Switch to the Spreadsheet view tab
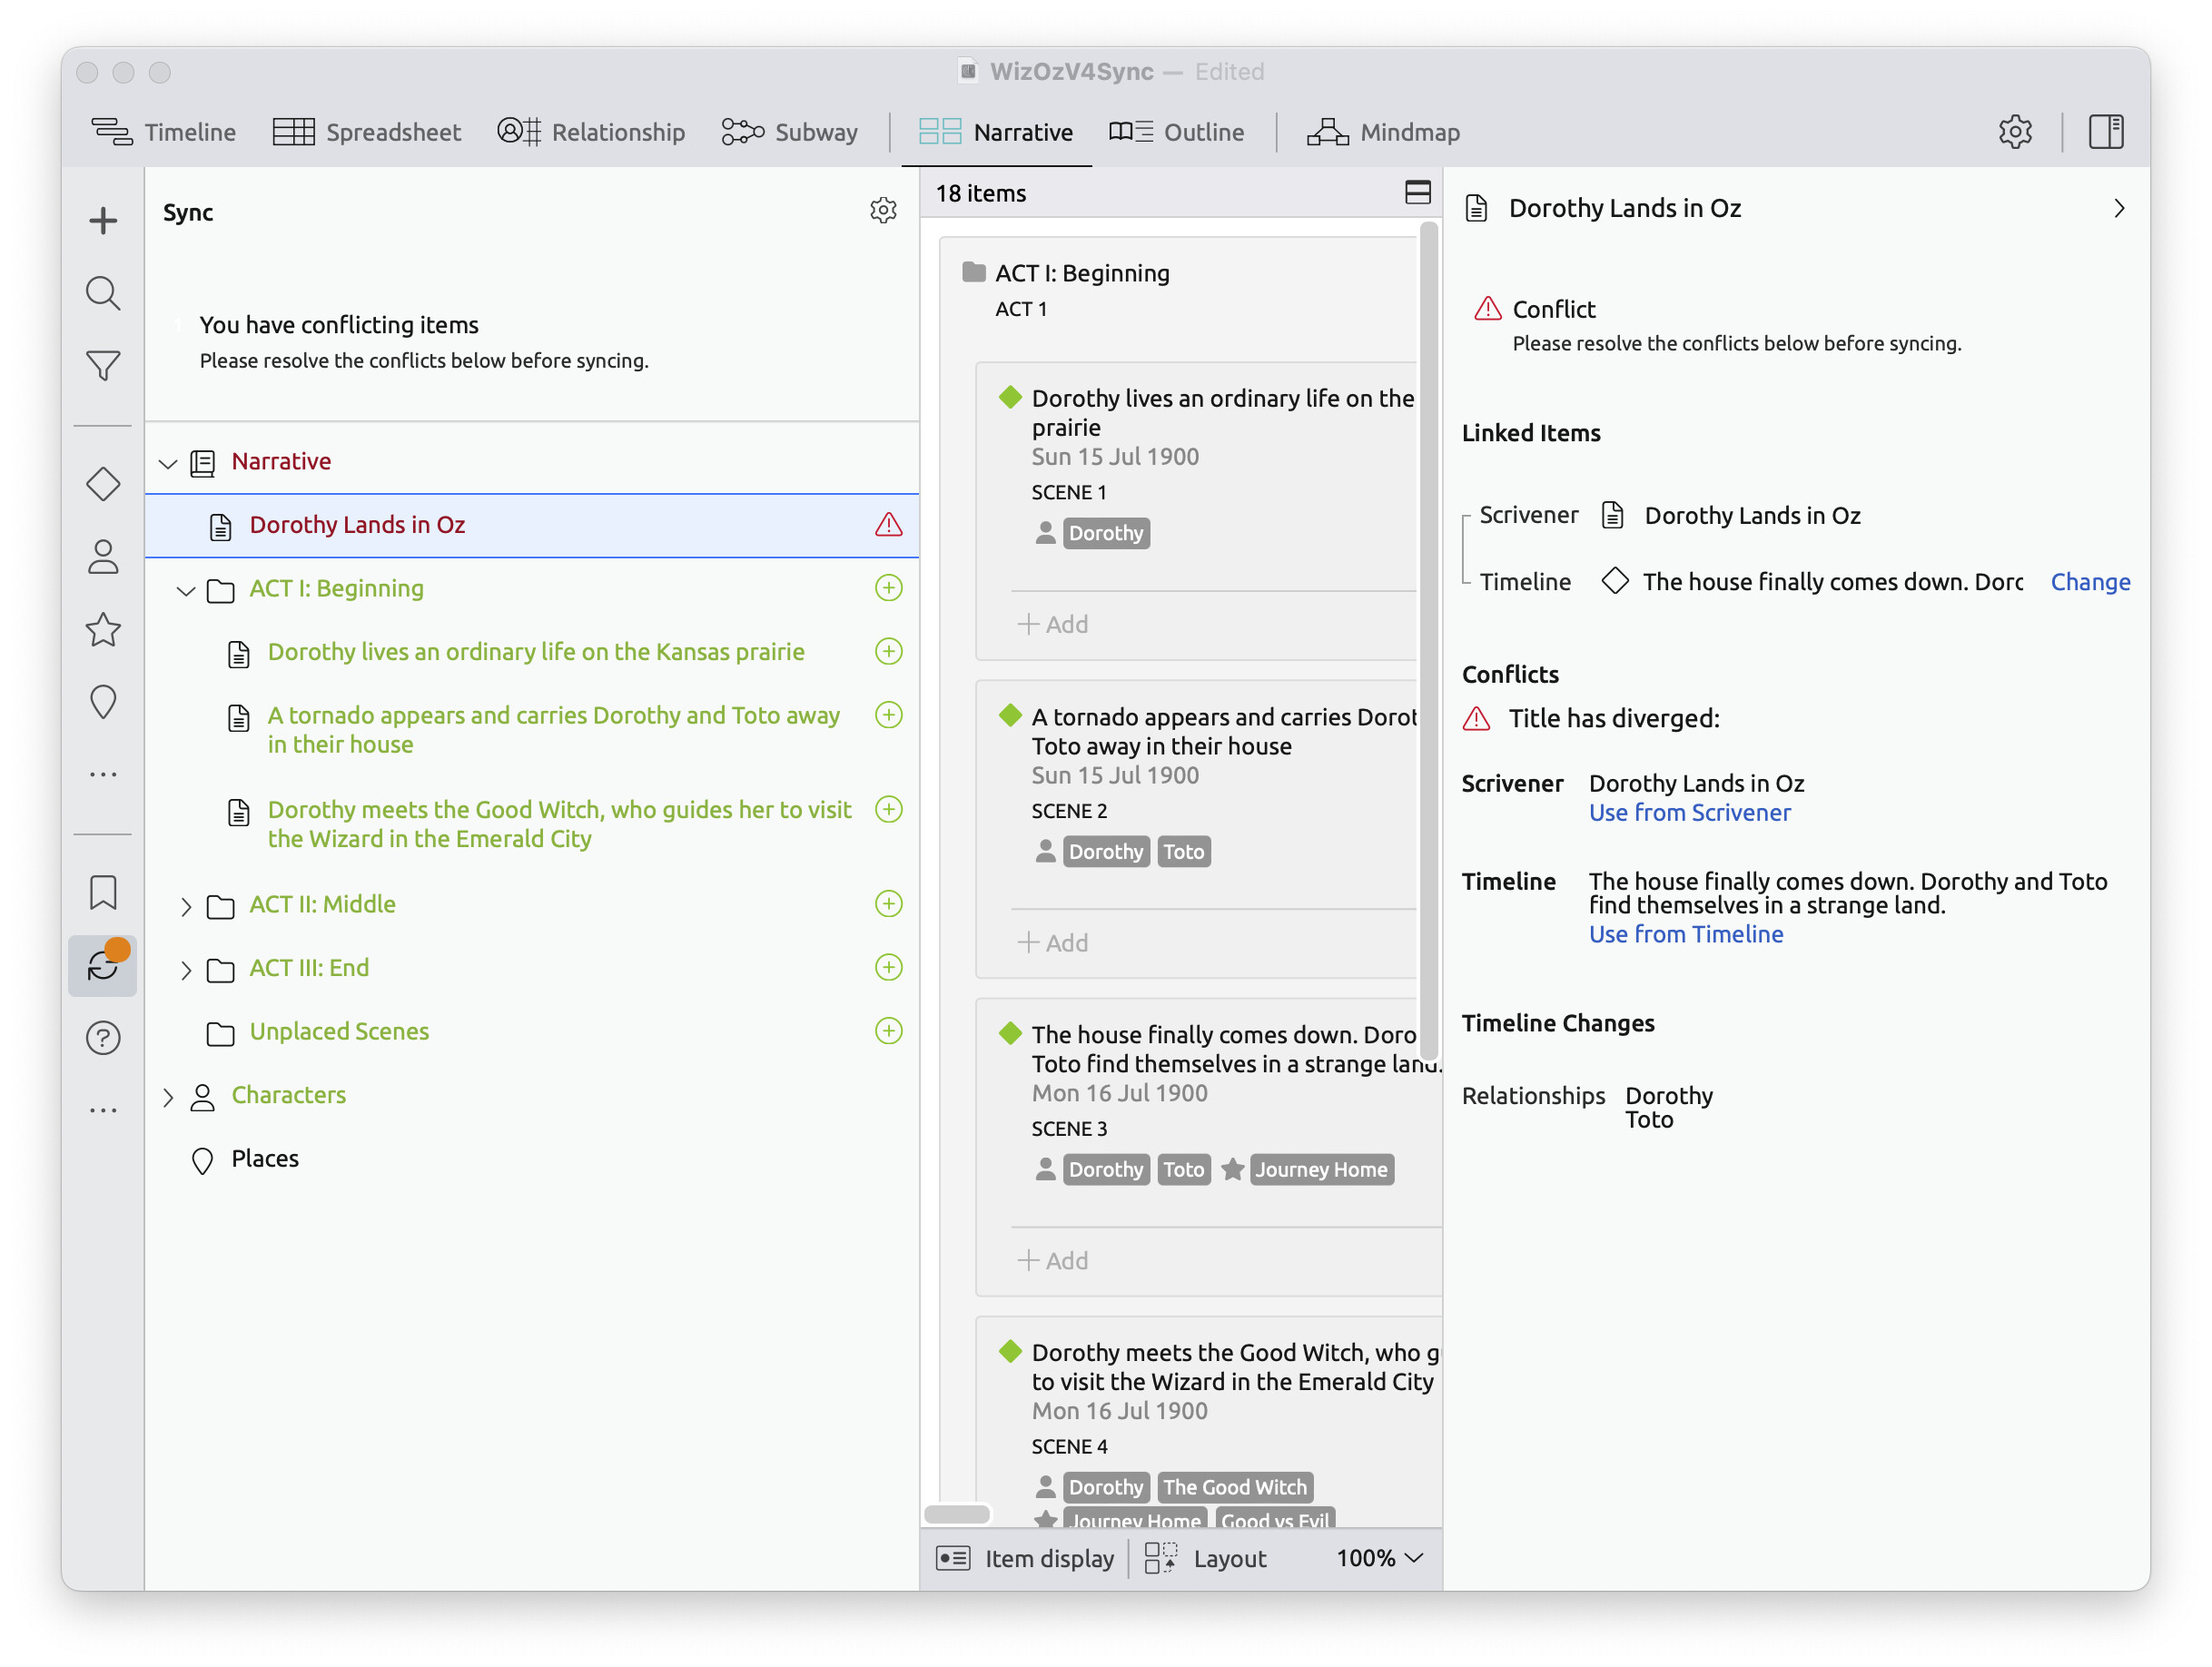This screenshot has width=2212, height=1667. (x=366, y=132)
